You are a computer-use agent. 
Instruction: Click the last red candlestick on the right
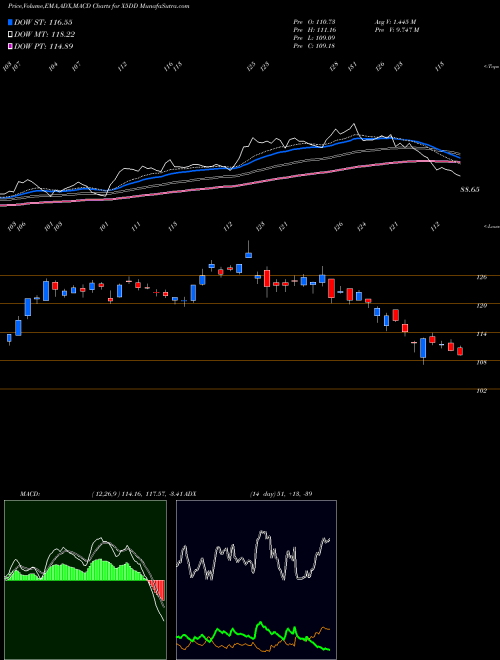pos(460,351)
